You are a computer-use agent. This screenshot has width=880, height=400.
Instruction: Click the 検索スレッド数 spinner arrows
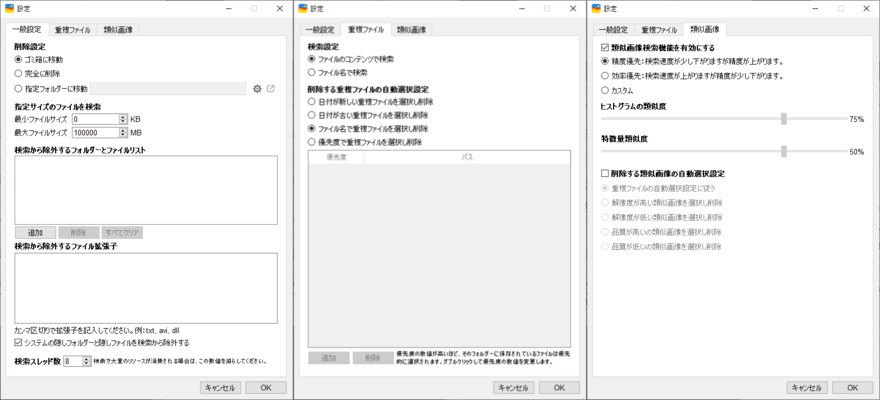point(86,362)
